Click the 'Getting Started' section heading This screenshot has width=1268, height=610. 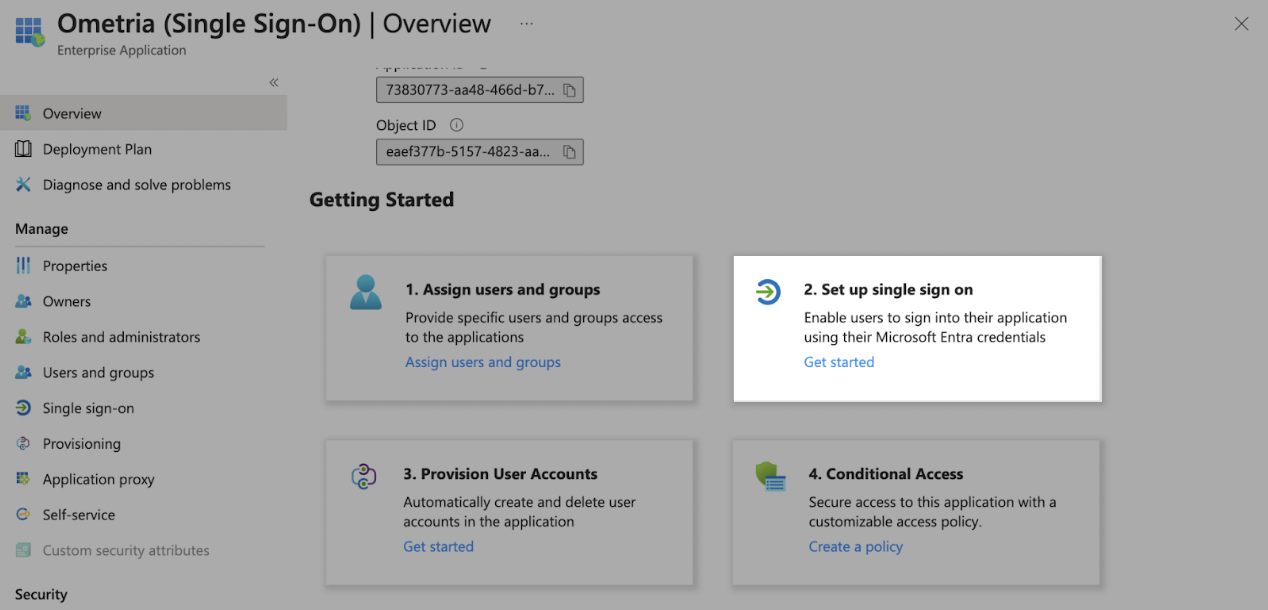point(382,200)
